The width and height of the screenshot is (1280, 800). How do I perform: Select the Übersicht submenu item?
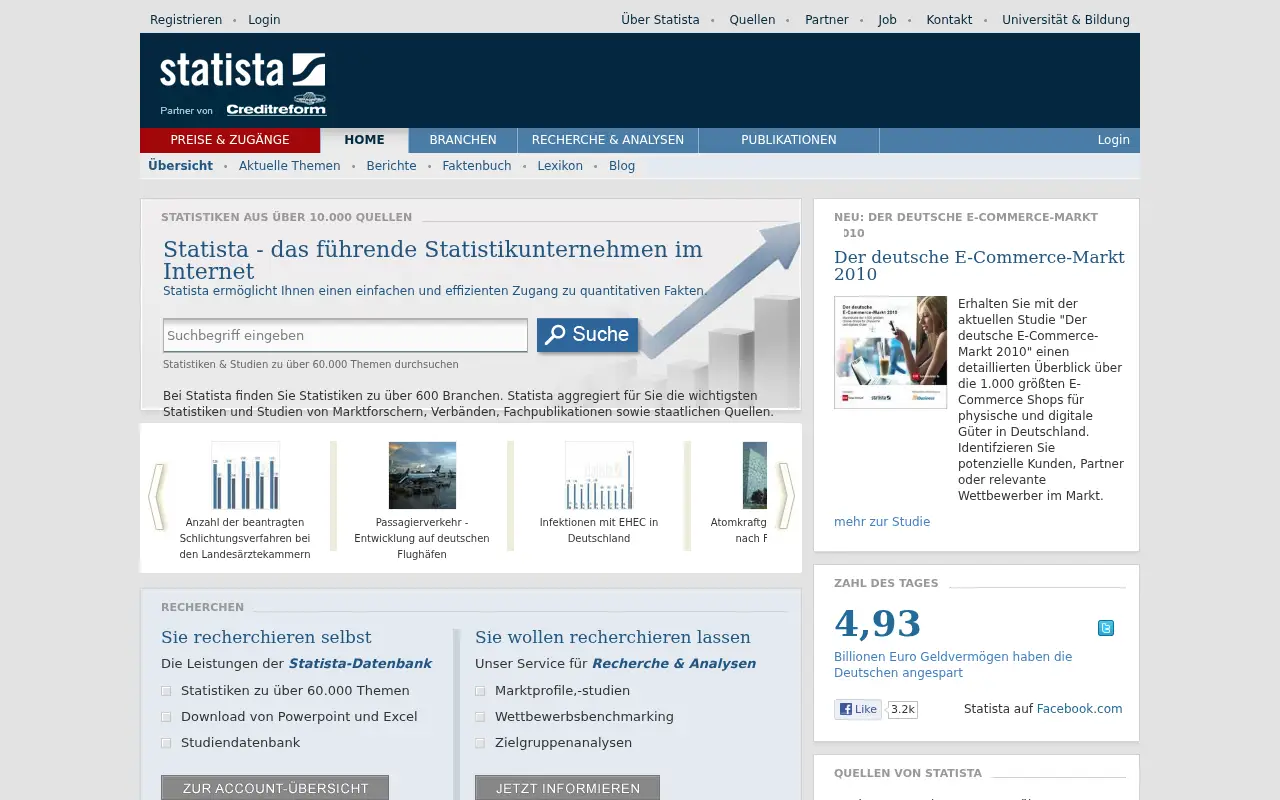click(180, 166)
